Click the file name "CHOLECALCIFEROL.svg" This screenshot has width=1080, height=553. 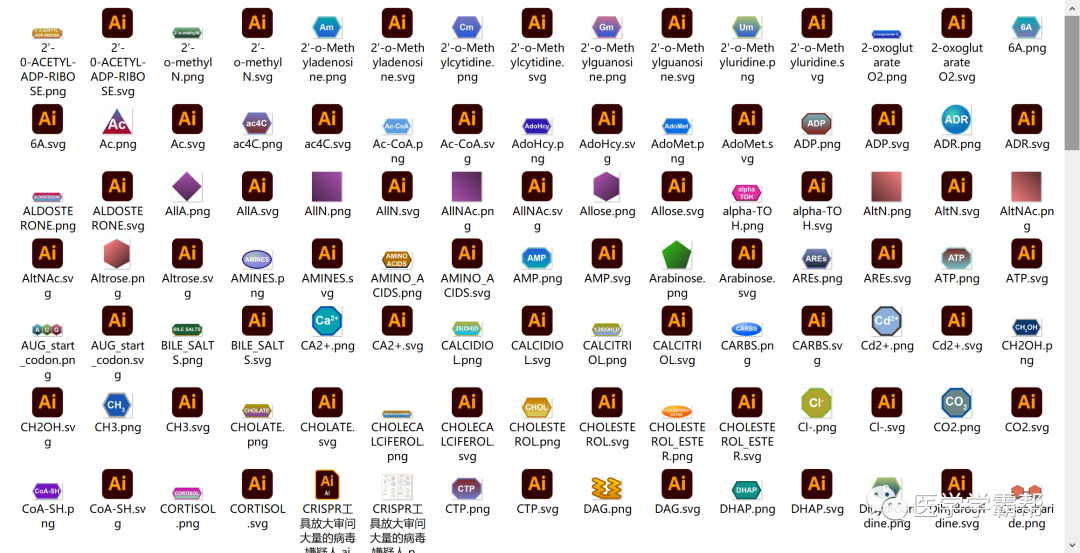(x=467, y=441)
